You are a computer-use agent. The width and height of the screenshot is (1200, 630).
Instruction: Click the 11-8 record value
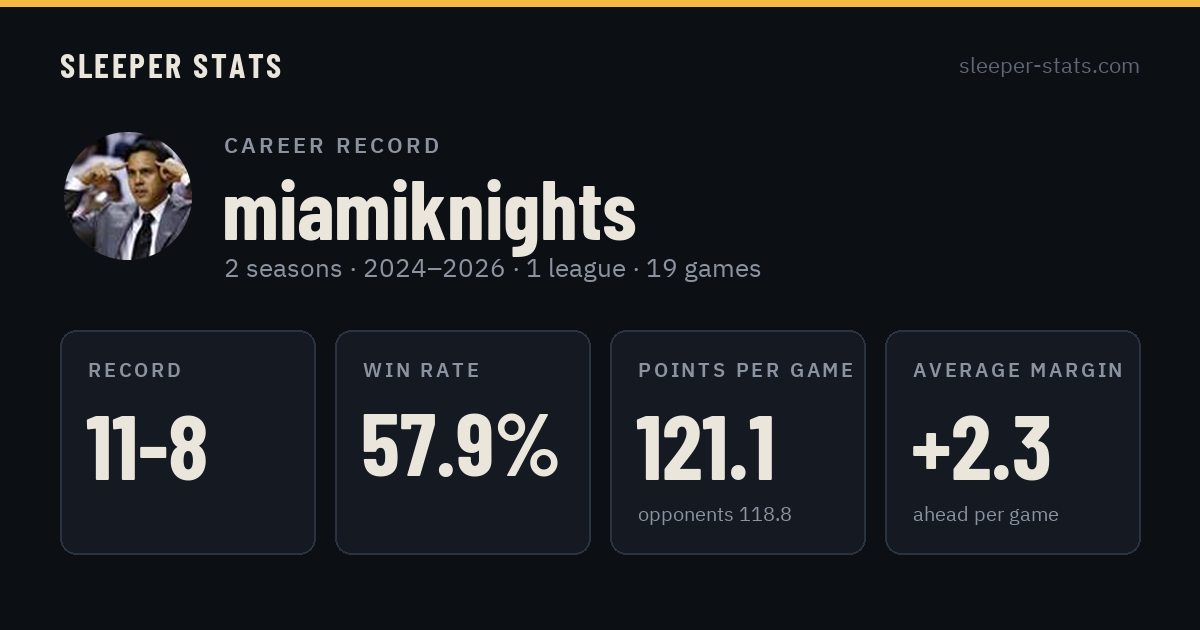tap(146, 448)
